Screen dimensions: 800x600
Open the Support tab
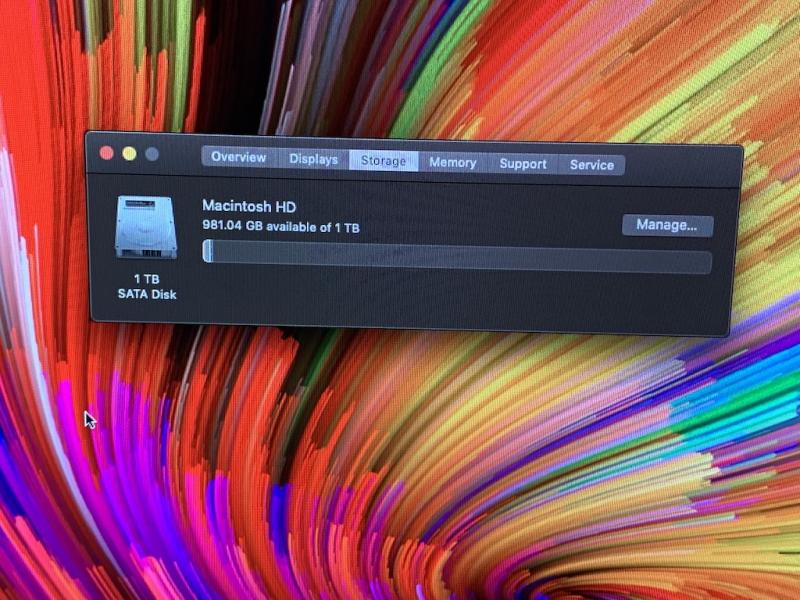[523, 164]
